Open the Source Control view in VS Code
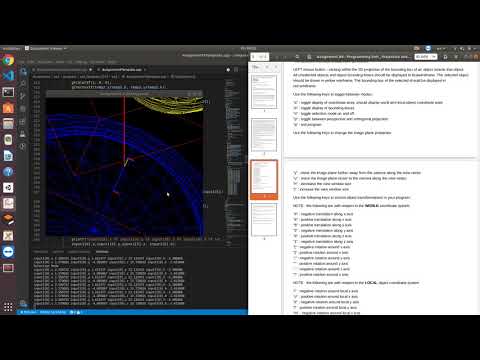 (23, 96)
